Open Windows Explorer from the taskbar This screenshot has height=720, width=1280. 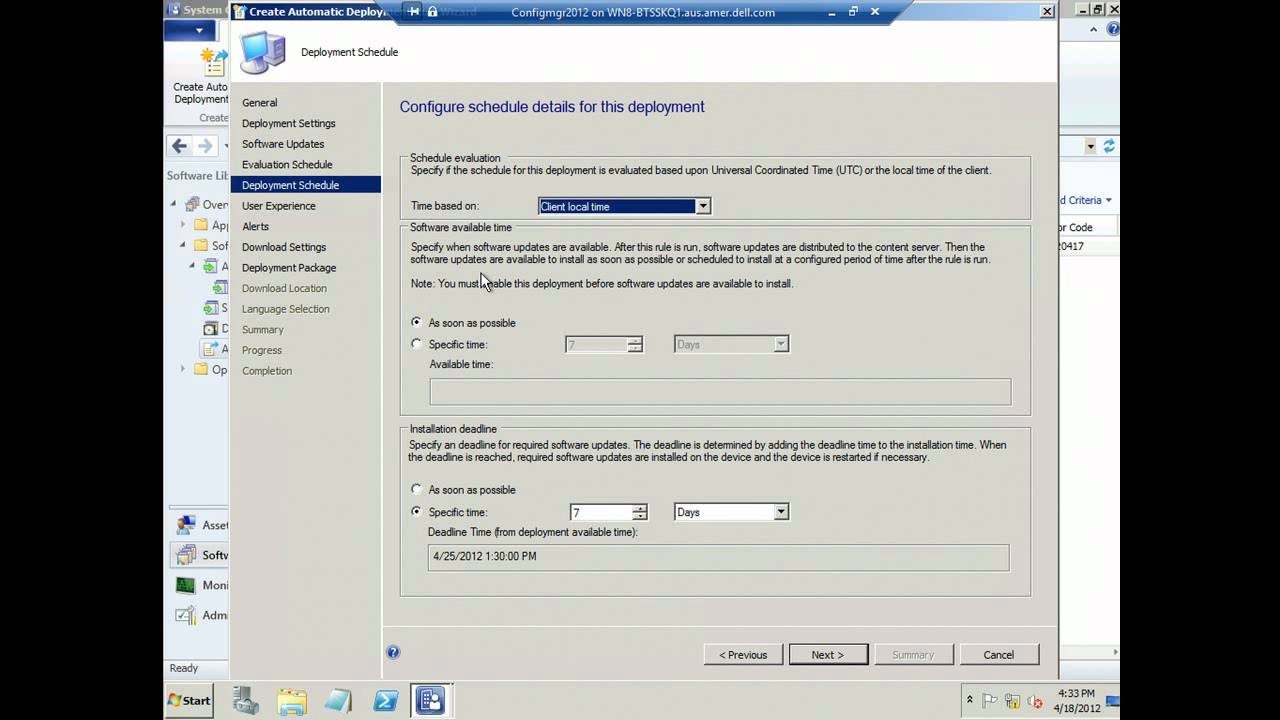[x=292, y=700]
